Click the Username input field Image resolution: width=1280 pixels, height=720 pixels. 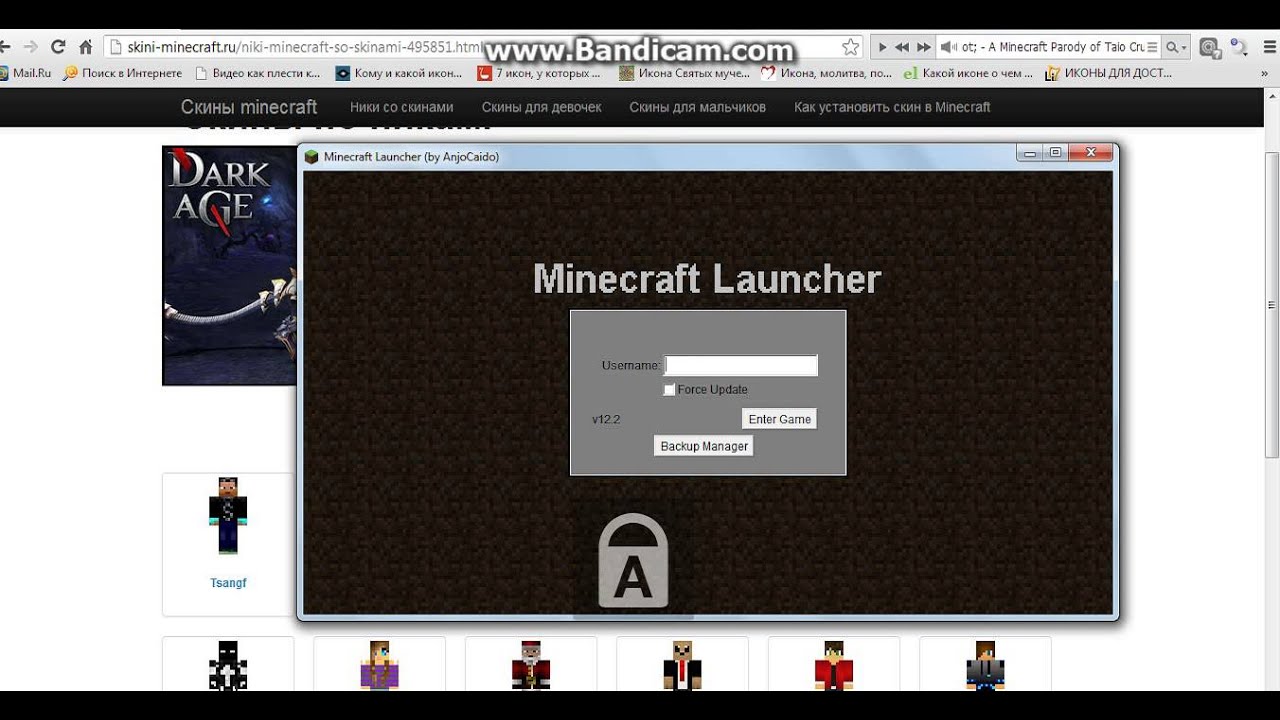(741, 365)
